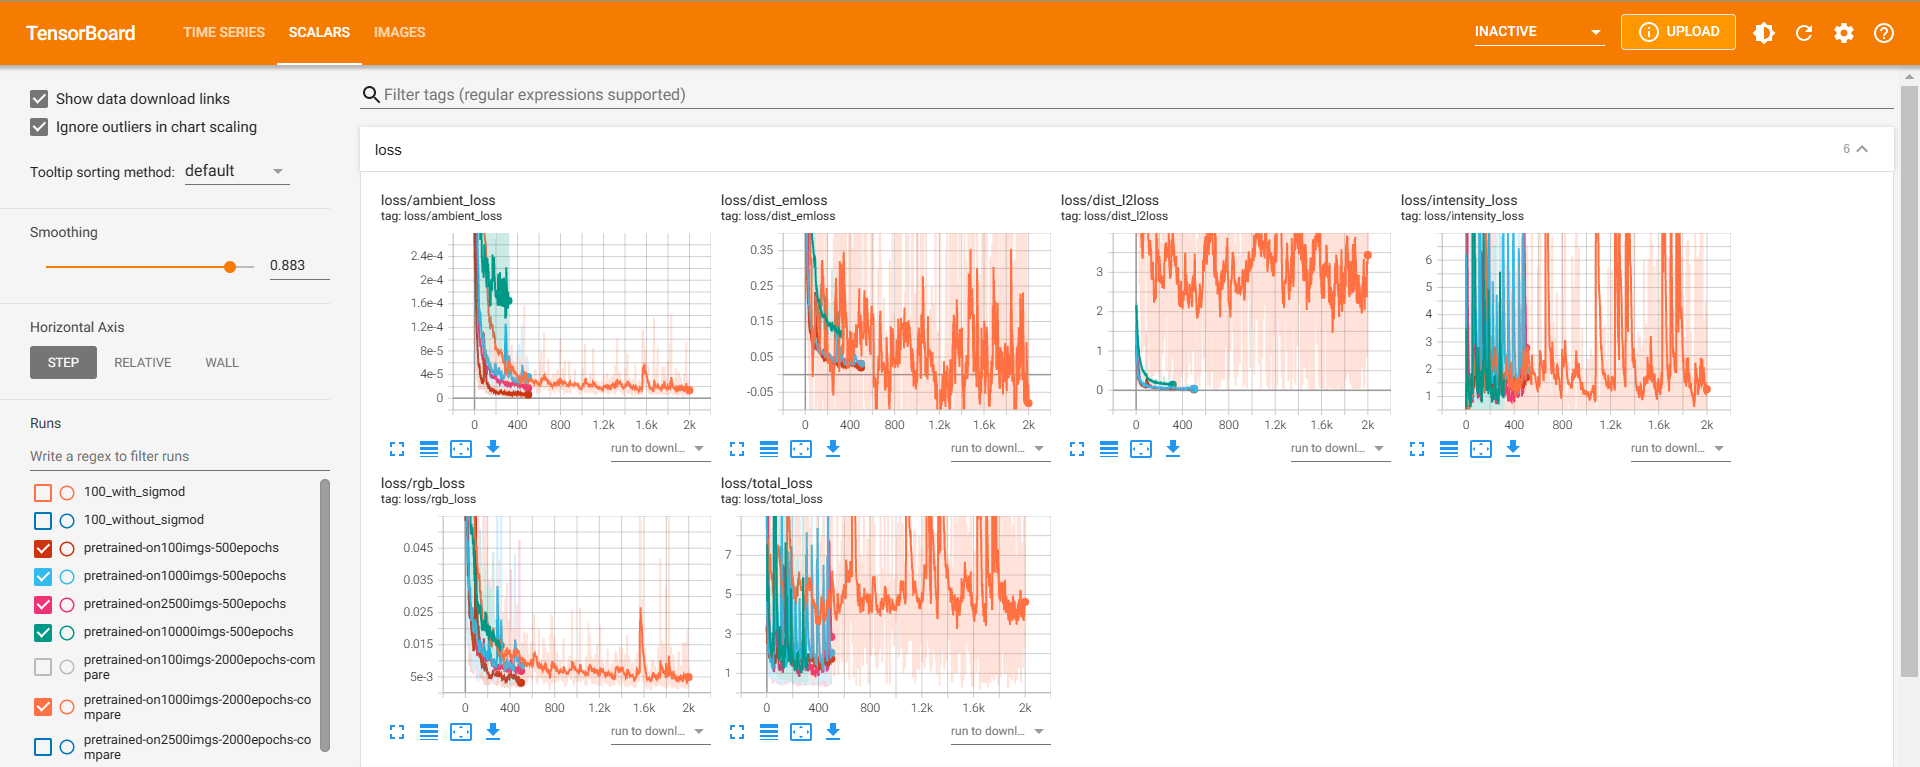
Task: Fit domain to data for ambient_loss
Action: pyautogui.click(x=461, y=449)
